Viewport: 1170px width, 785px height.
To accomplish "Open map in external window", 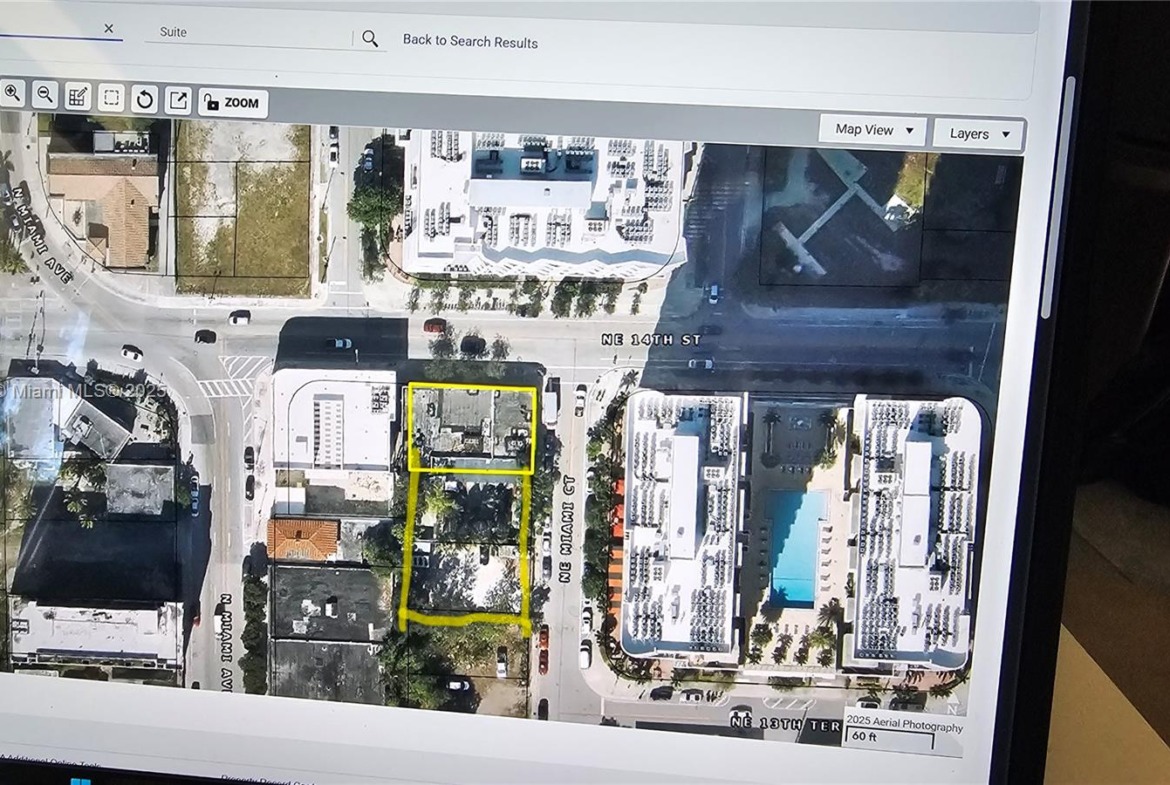I will (178, 101).
